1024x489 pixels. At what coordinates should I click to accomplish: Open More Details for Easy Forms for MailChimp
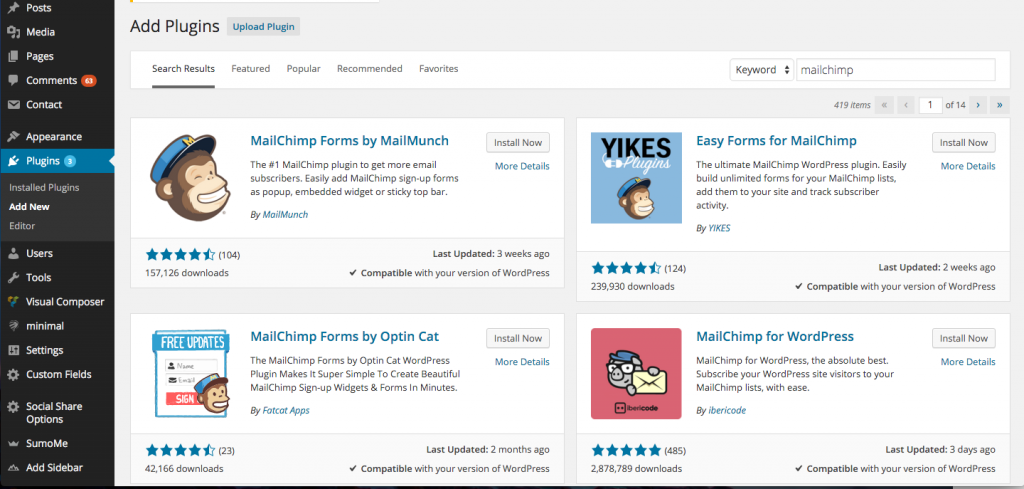coord(968,166)
